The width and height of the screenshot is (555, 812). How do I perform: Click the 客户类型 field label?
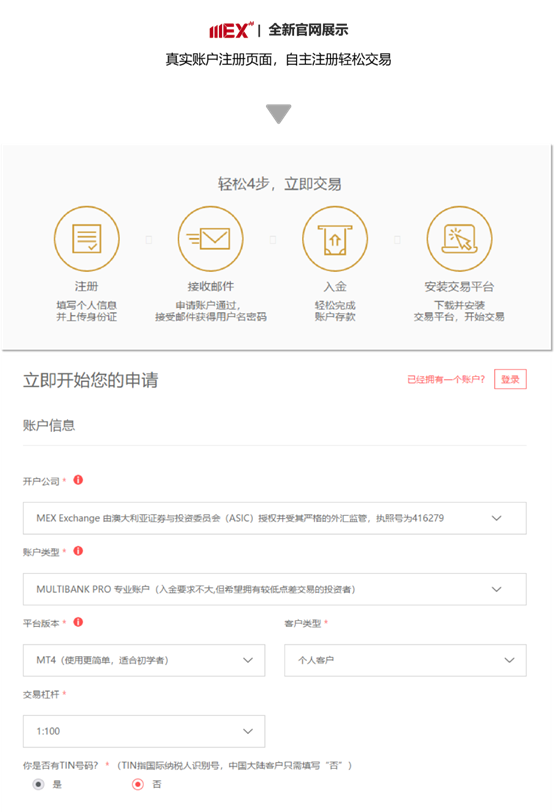click(303, 624)
